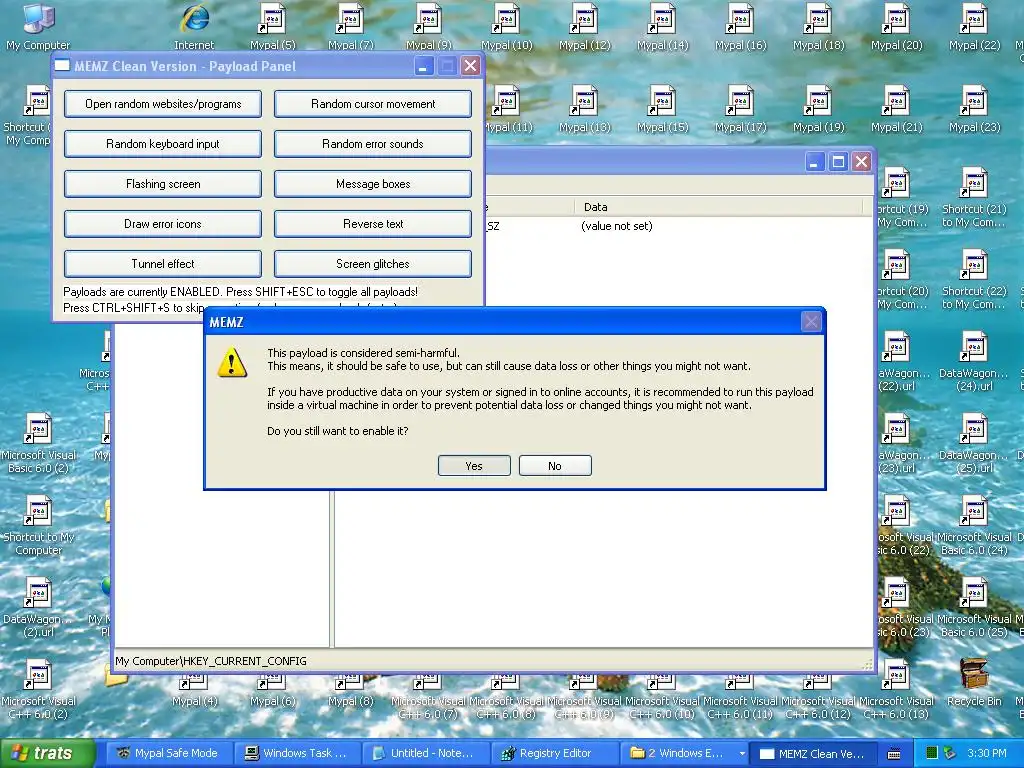Select Microsoft Visual Basic 6.0 (25) icon
1024x768 pixels.
click(x=974, y=608)
